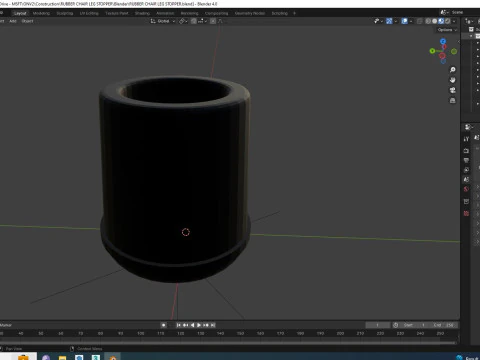Toggle X-ray mode

[420, 21]
